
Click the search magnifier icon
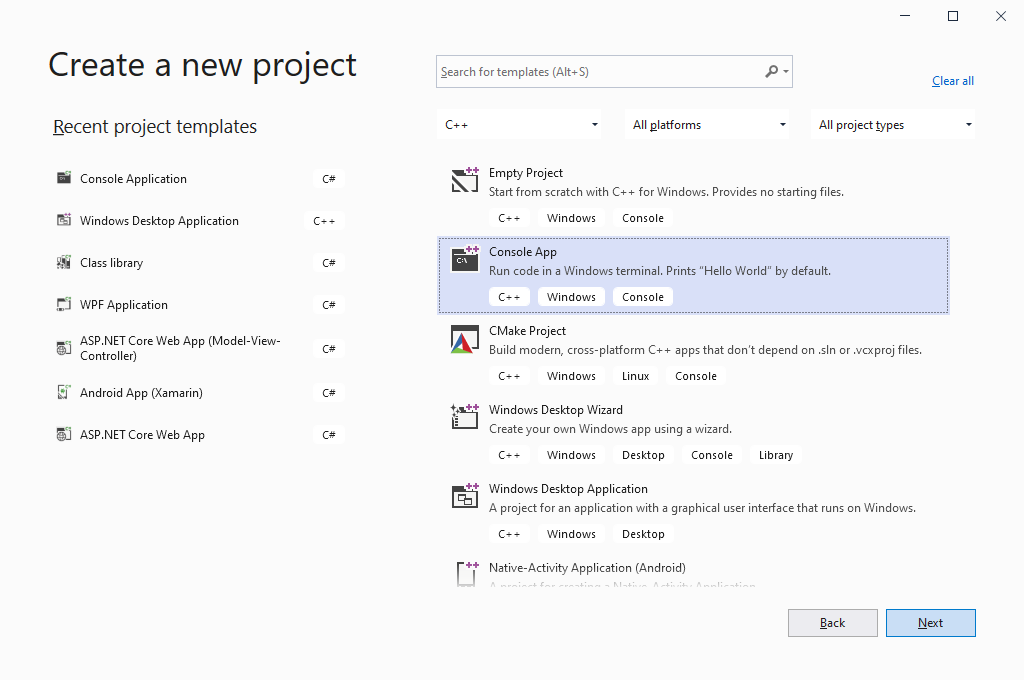pos(772,72)
